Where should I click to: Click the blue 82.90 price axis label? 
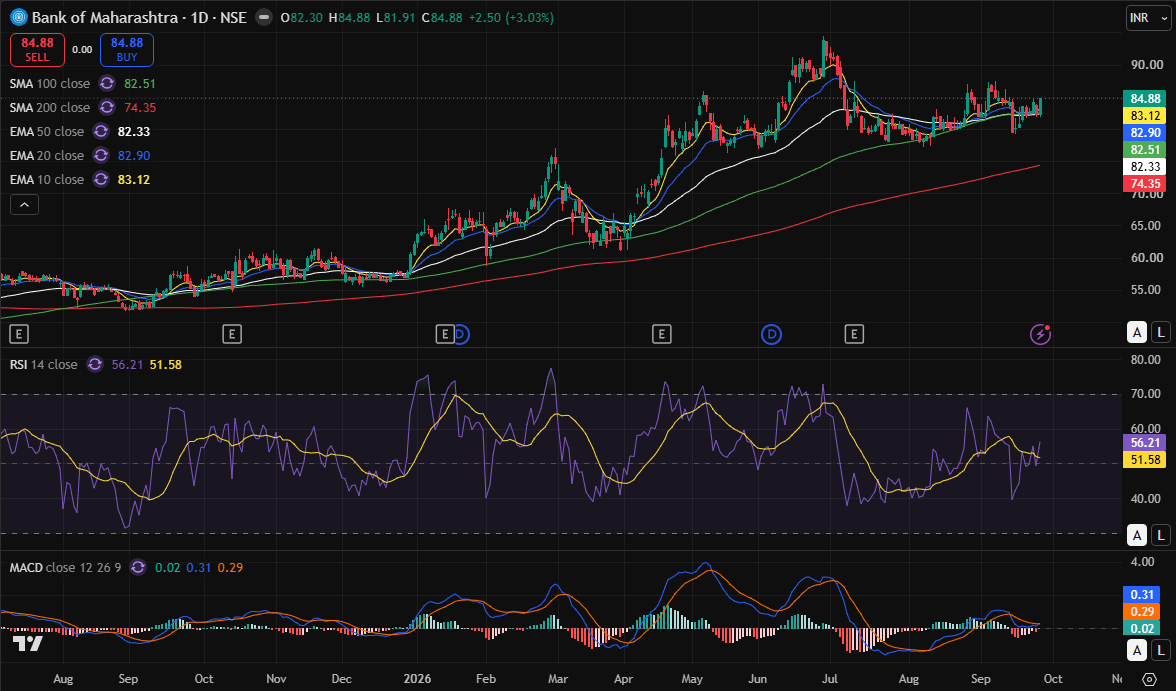click(1145, 133)
